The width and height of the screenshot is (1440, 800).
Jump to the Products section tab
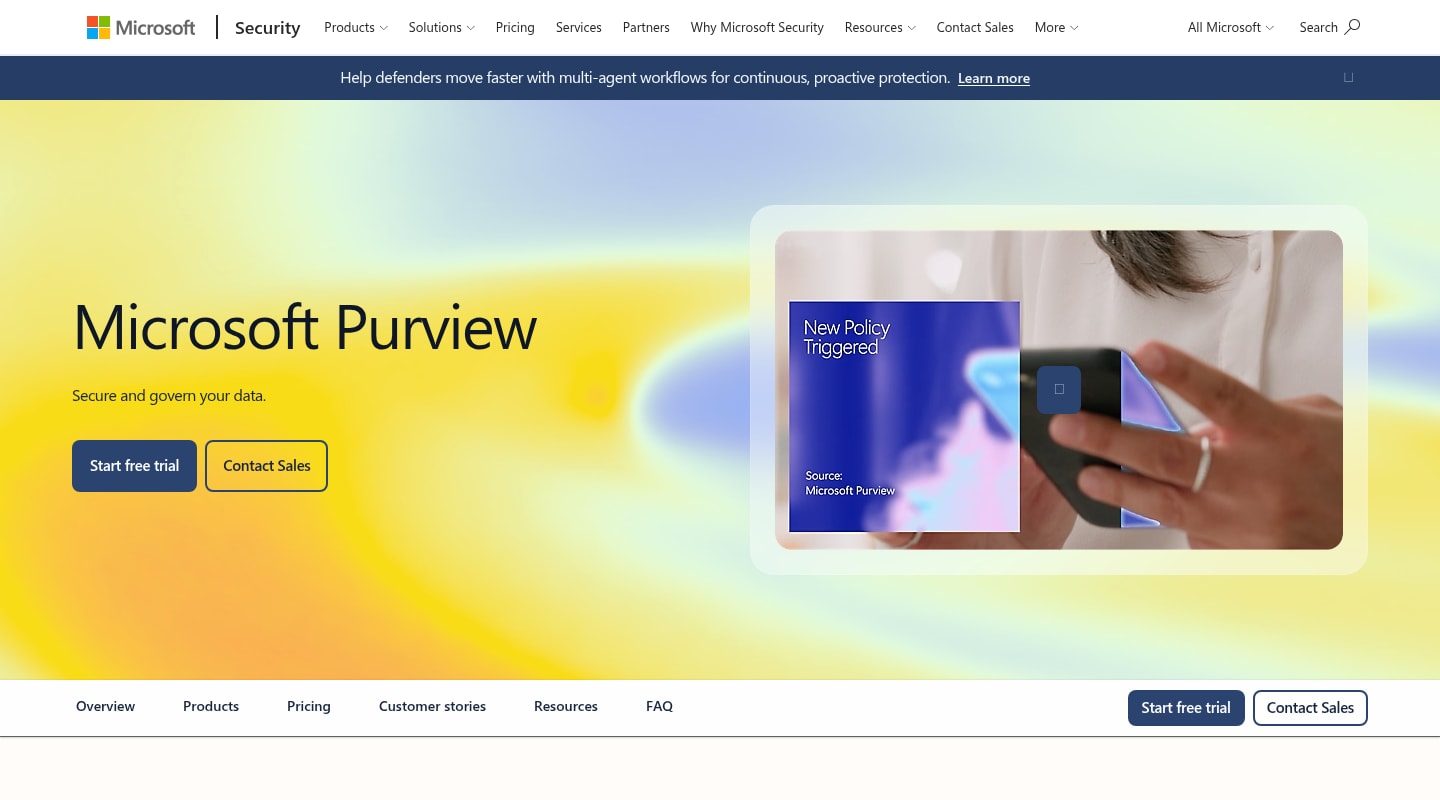pyautogui.click(x=211, y=706)
